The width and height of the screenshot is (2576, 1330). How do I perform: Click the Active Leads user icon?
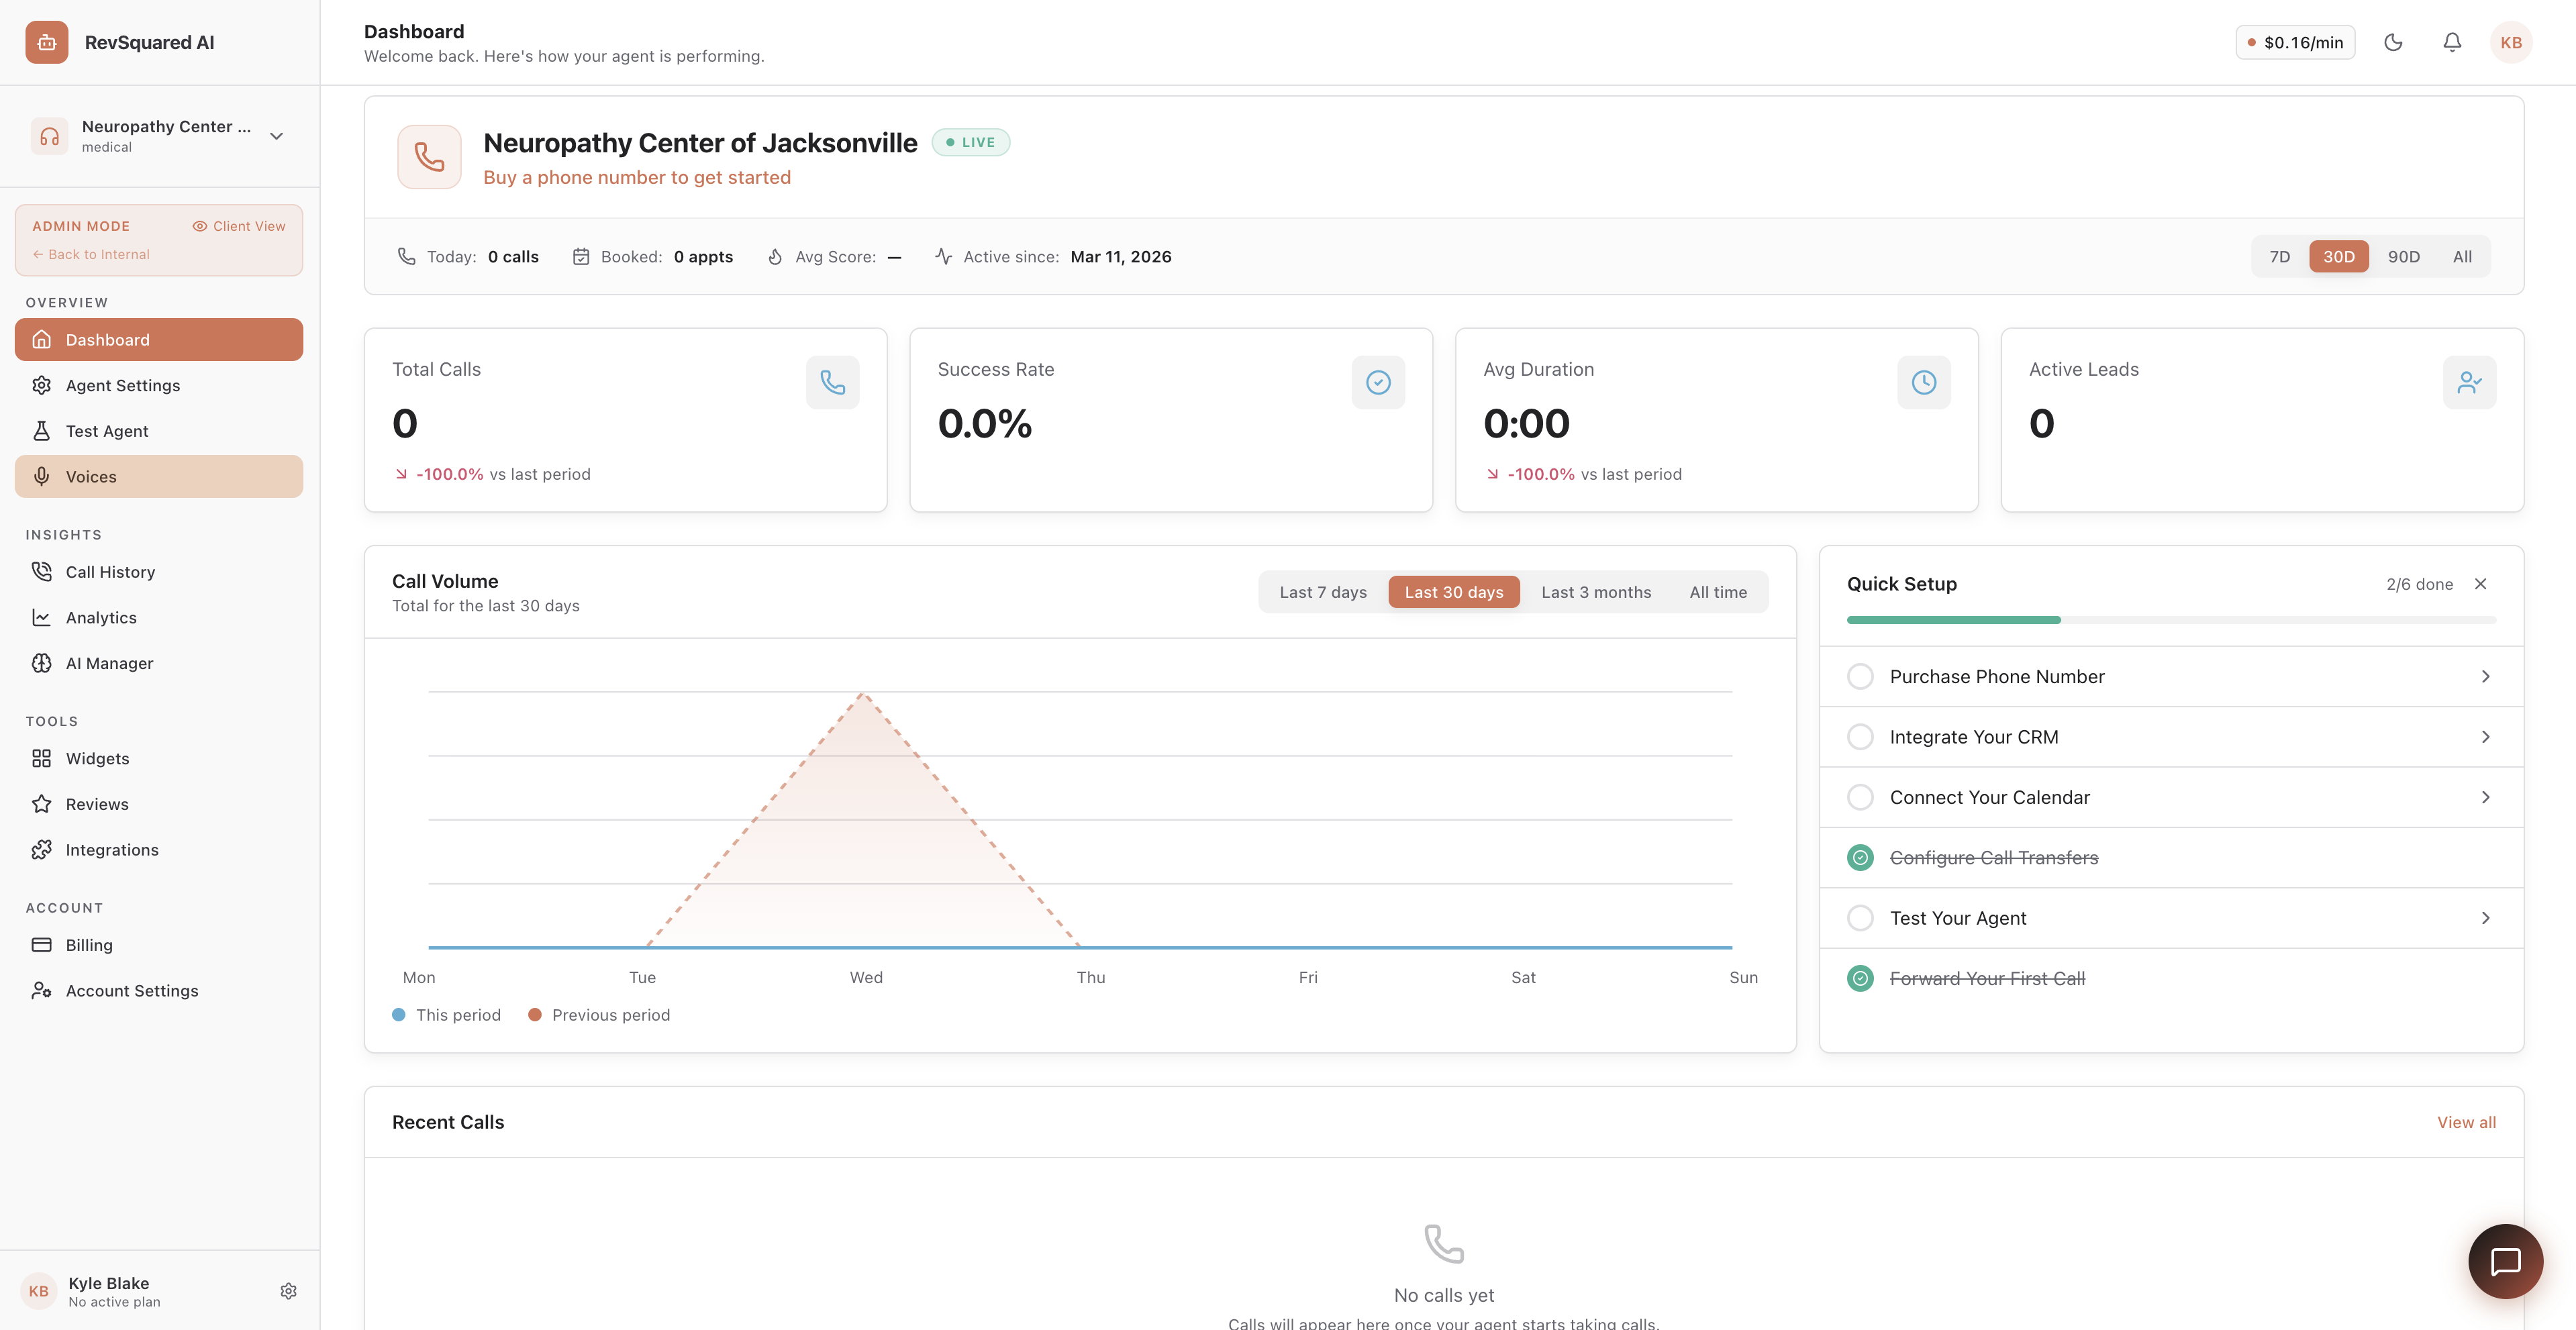coord(2469,382)
